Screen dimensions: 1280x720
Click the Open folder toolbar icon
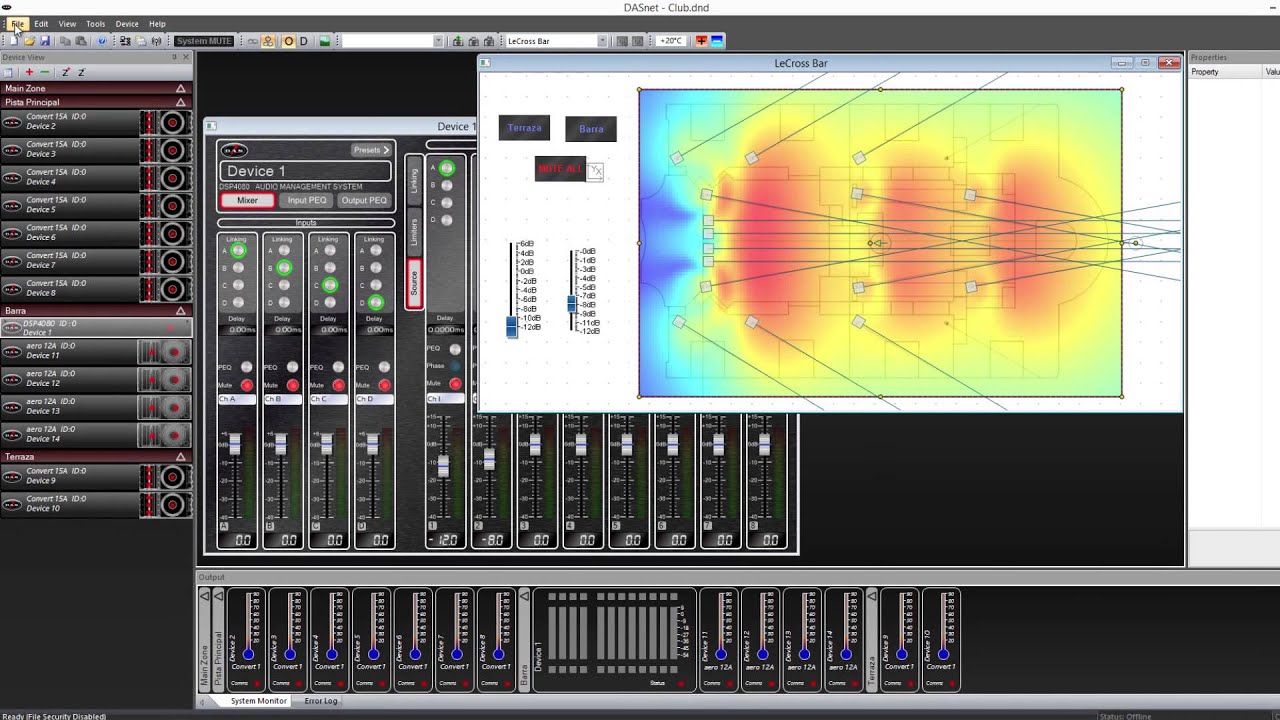(x=28, y=41)
